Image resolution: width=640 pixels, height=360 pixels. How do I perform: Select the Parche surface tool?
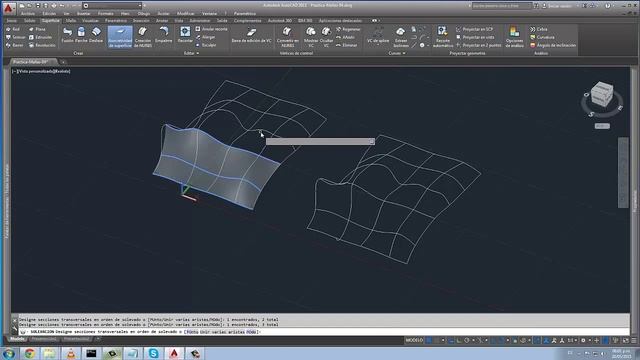tap(81, 35)
